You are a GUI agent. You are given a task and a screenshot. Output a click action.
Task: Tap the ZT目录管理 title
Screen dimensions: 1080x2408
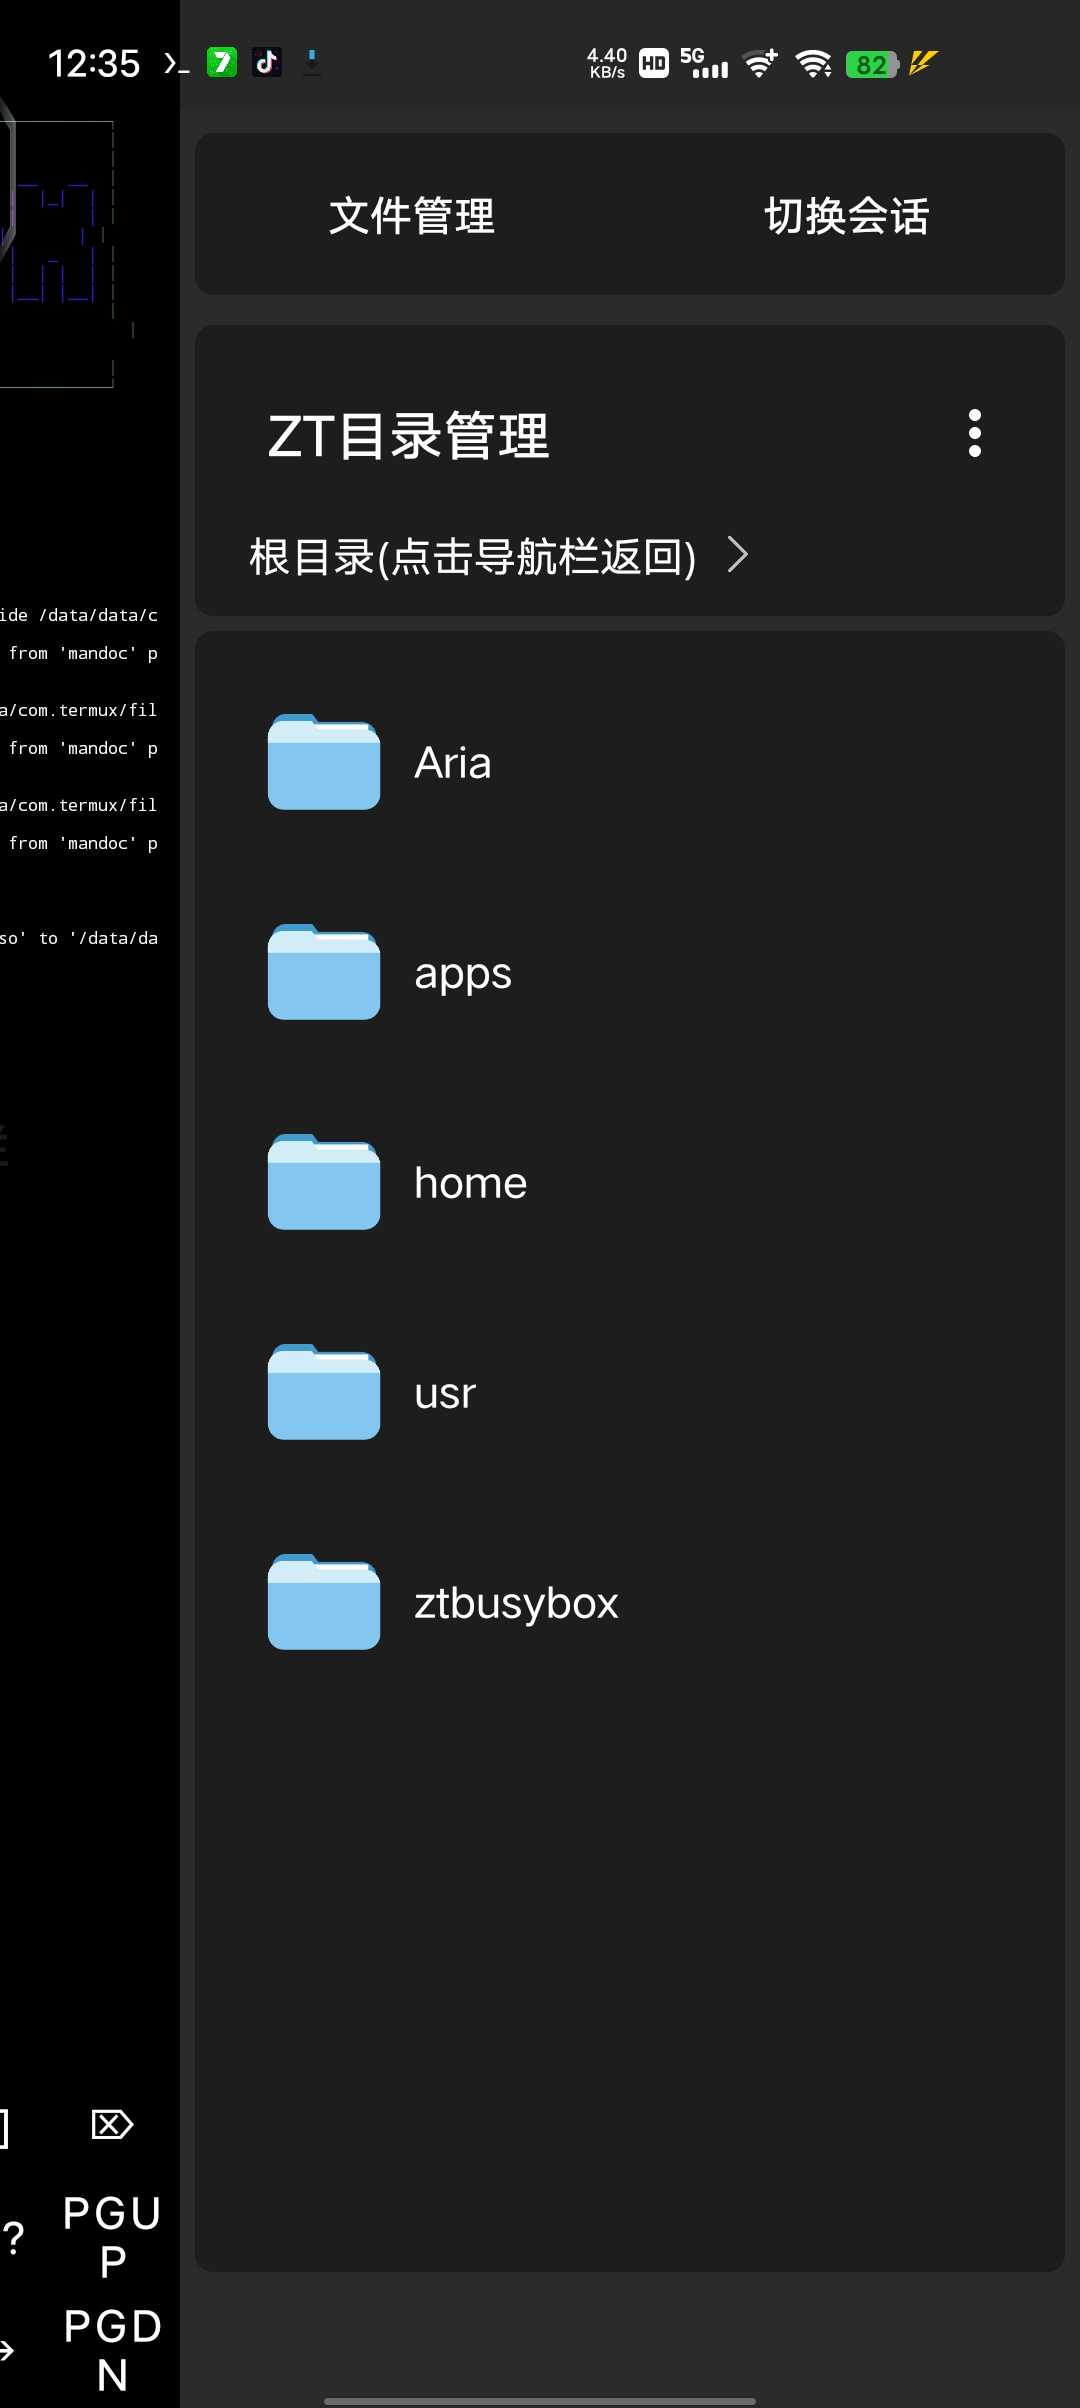click(x=408, y=436)
